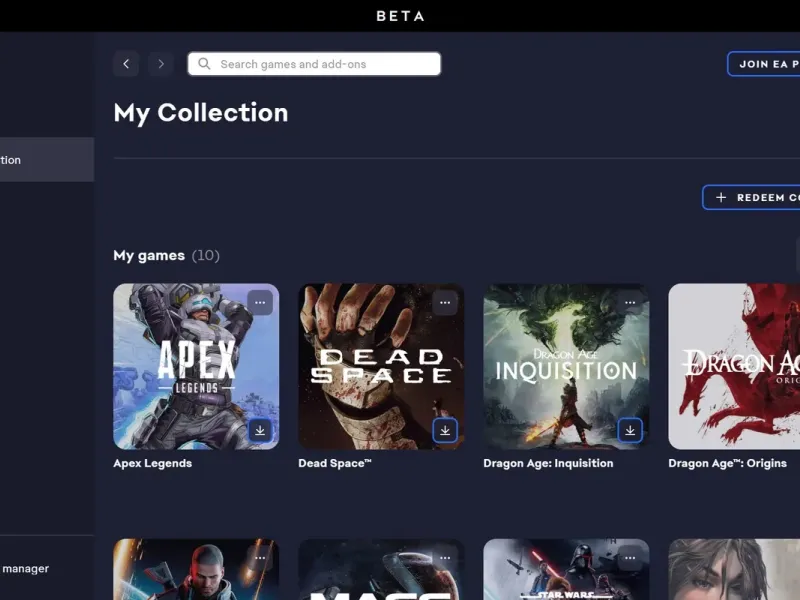Open the Apex Legends cover art
Screen dimensions: 800x600
tap(196, 366)
